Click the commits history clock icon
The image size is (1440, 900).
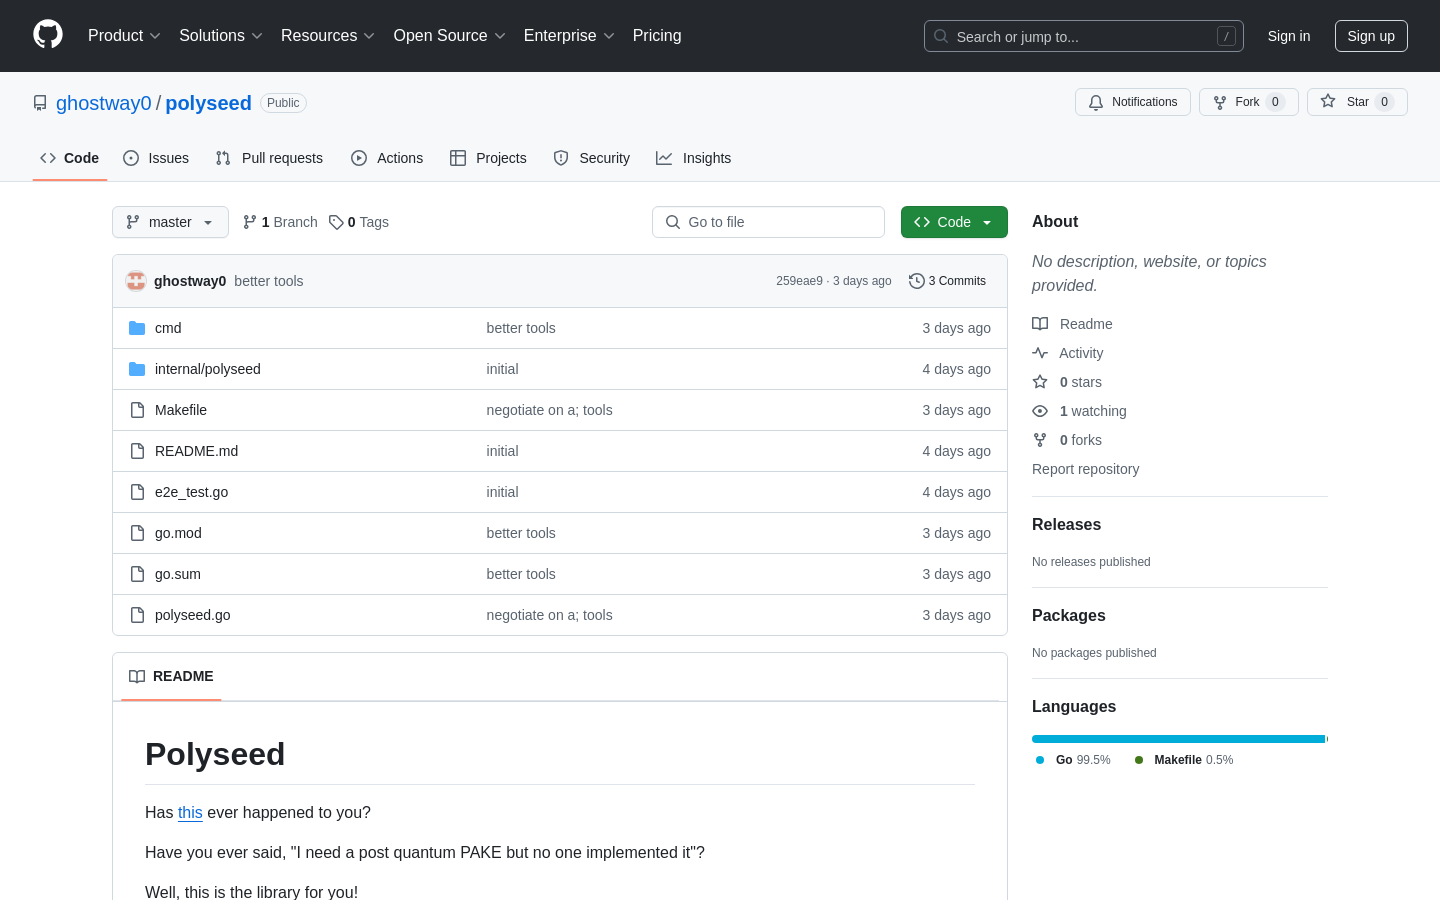click(916, 281)
